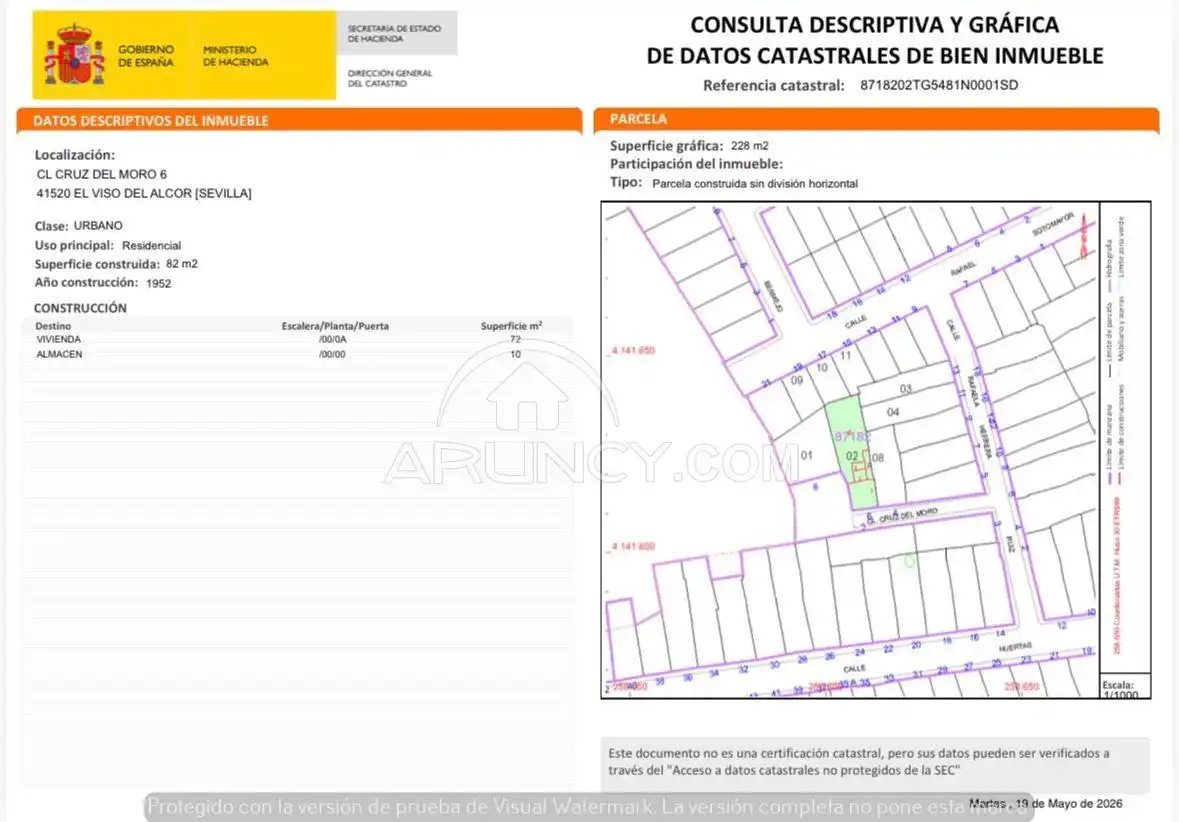This screenshot has width=1179, height=822.
Task: Click 'Parcela construida sin división horizontal' text
Action: [755, 184]
